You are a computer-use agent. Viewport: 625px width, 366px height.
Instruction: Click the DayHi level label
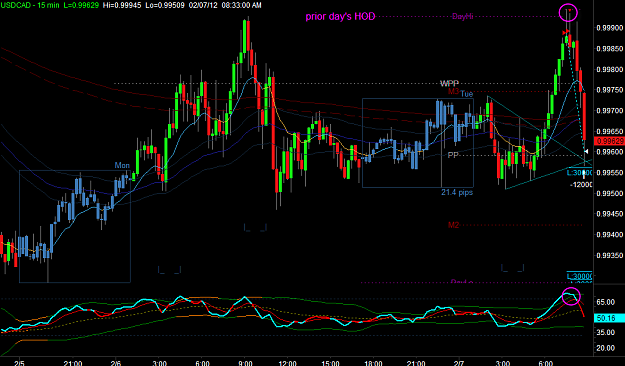[x=462, y=16]
